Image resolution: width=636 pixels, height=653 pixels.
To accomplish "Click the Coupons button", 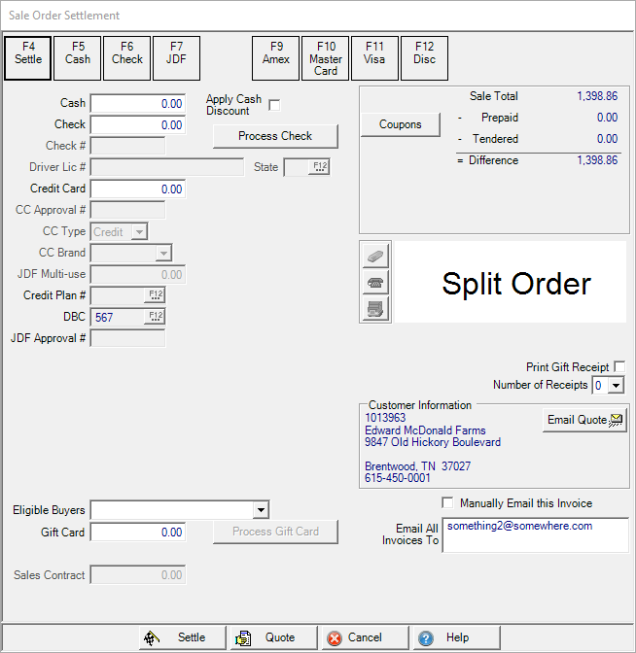I will [x=400, y=125].
